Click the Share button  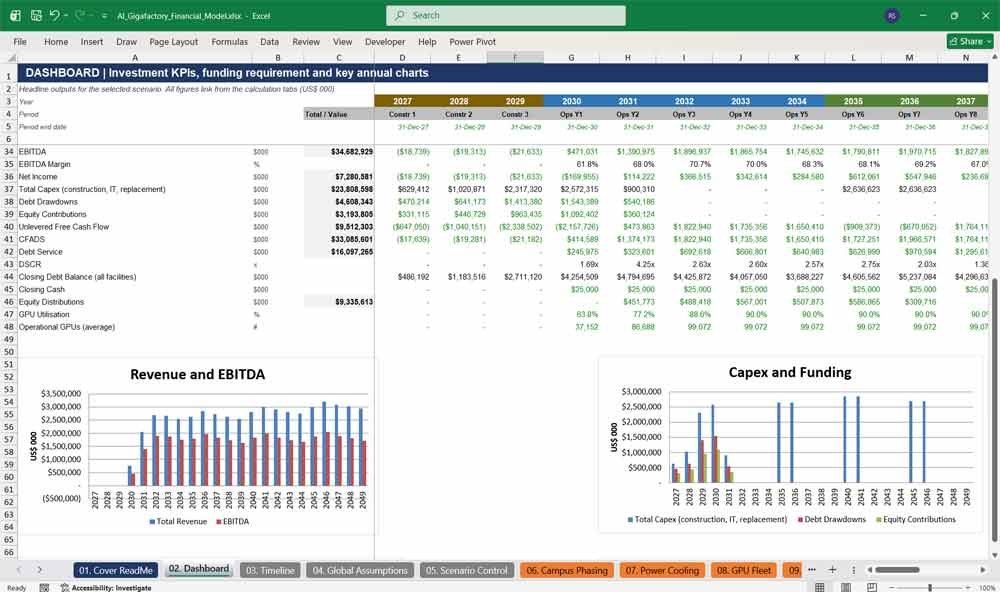click(x=970, y=41)
